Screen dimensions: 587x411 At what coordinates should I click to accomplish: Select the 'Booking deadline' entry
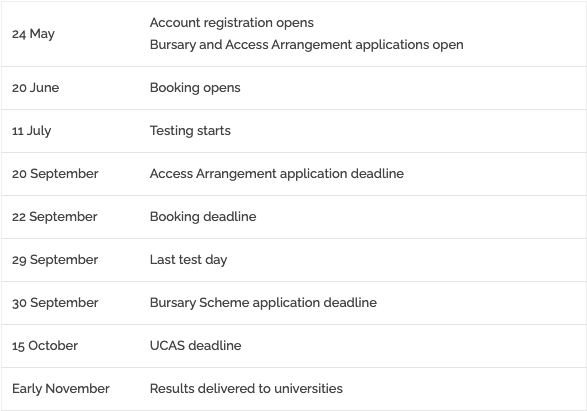pos(203,217)
